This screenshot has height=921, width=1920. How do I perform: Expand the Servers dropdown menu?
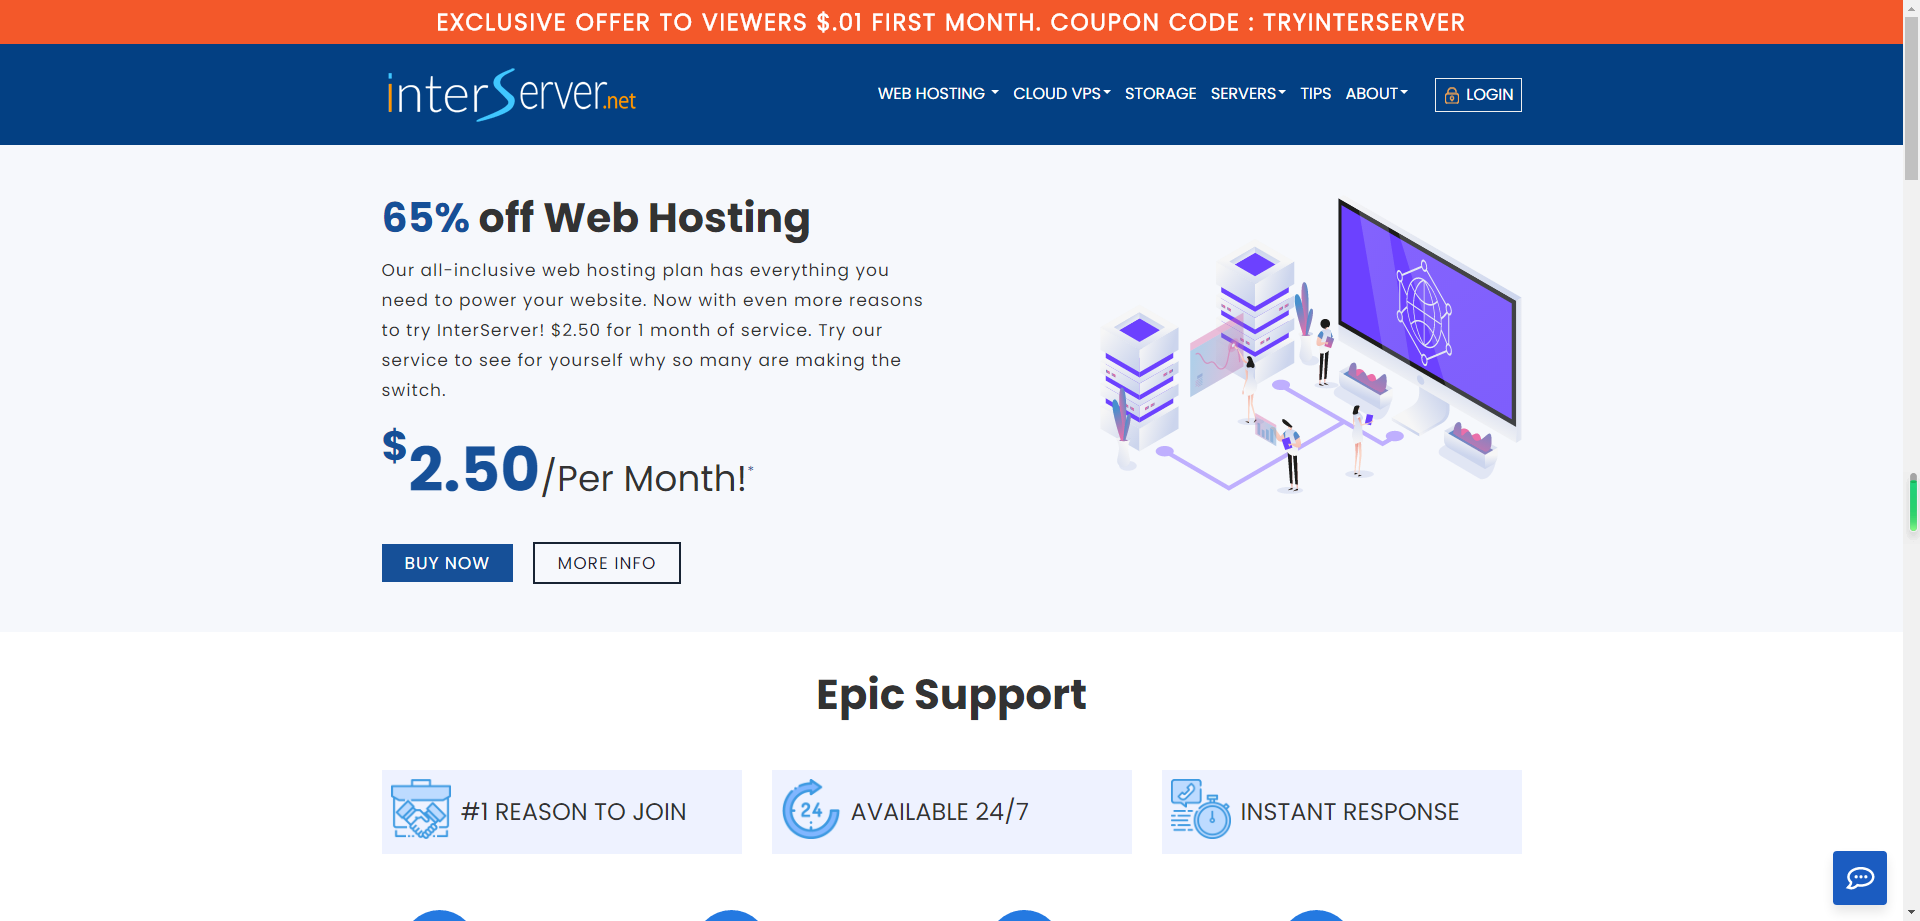pos(1248,93)
